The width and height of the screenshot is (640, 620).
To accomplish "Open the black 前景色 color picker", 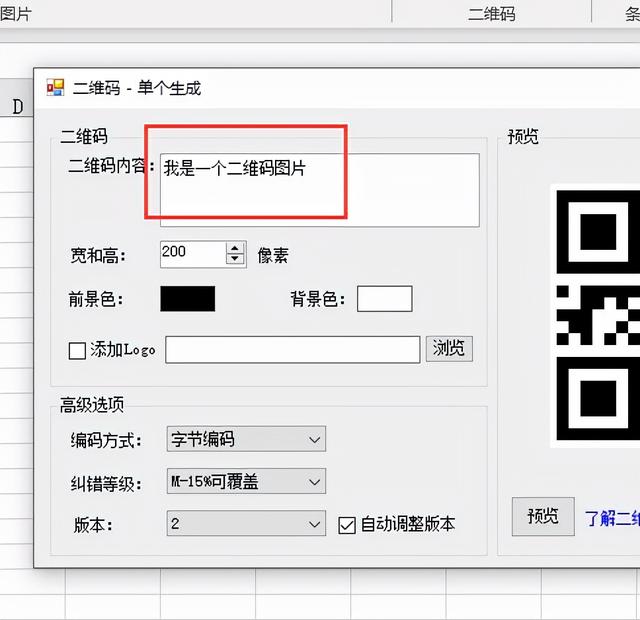I will 188,299.
